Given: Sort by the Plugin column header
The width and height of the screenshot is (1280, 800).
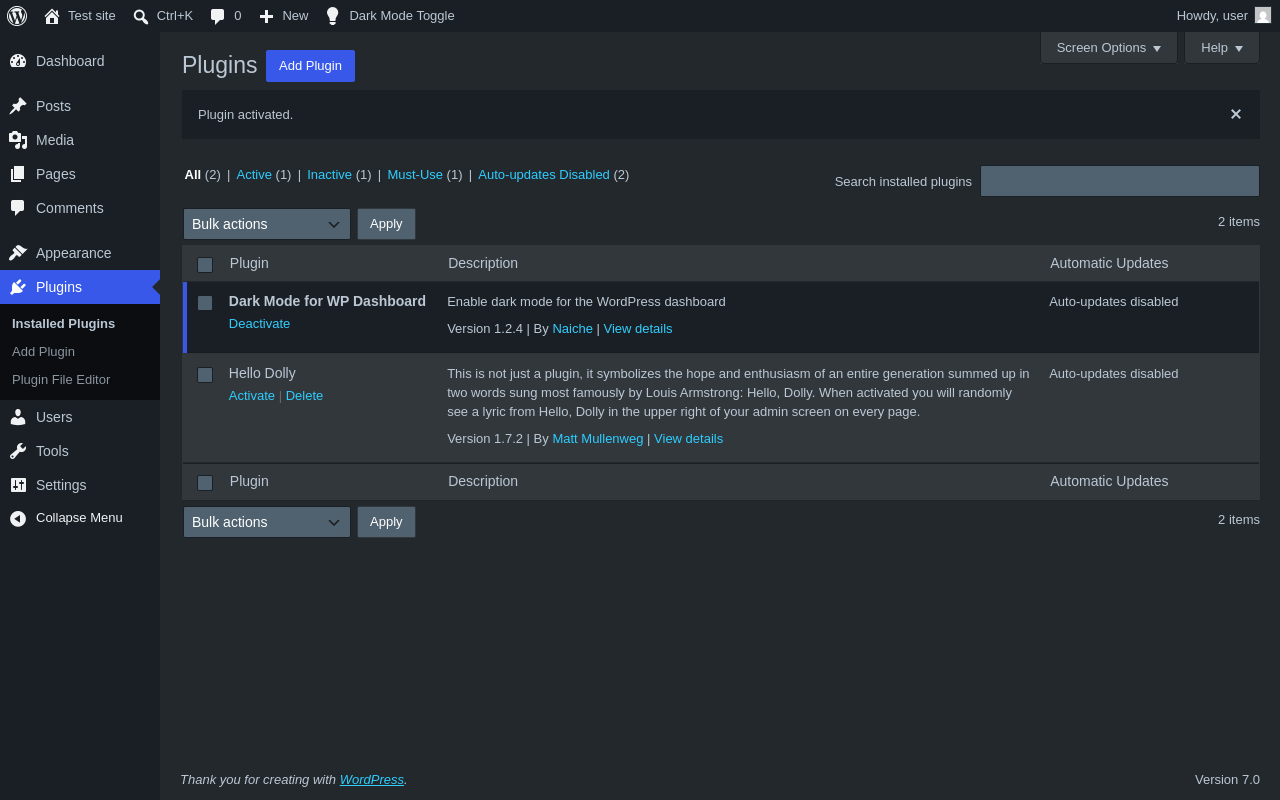Looking at the screenshot, I should tap(249, 263).
